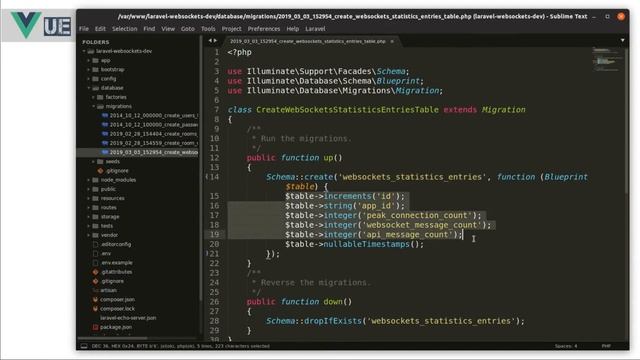Open the tab list dropdown arrow
Image resolution: width=640 pixels, height=360 pixels.
click(622, 40)
